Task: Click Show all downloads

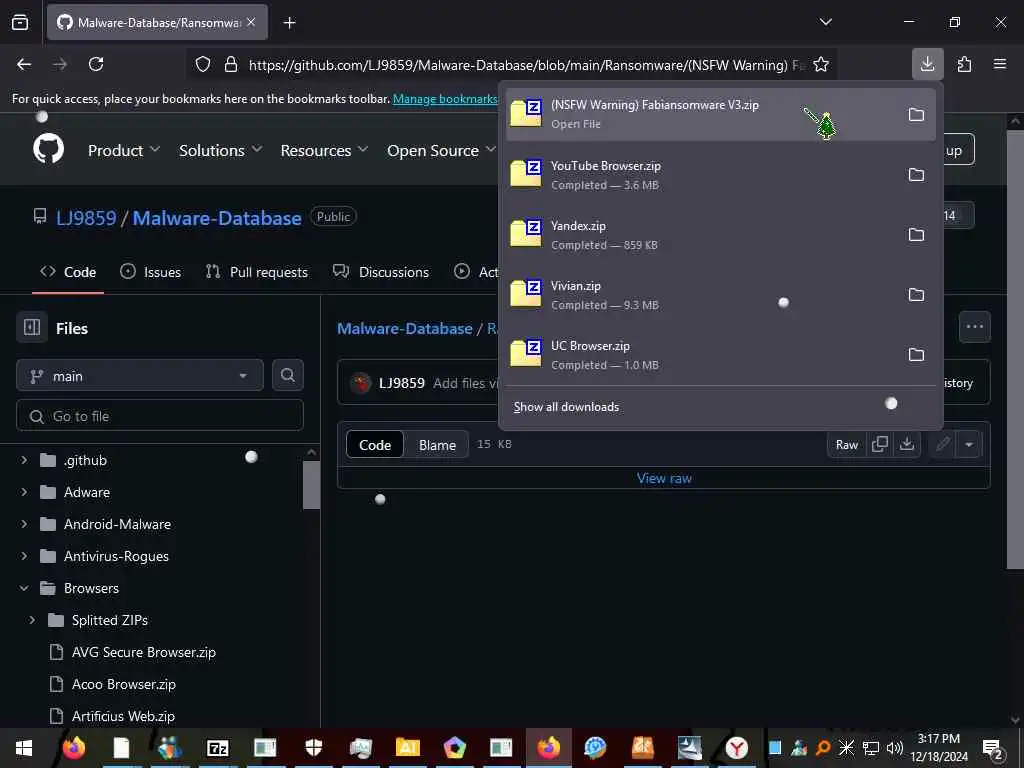Action: click(x=566, y=407)
